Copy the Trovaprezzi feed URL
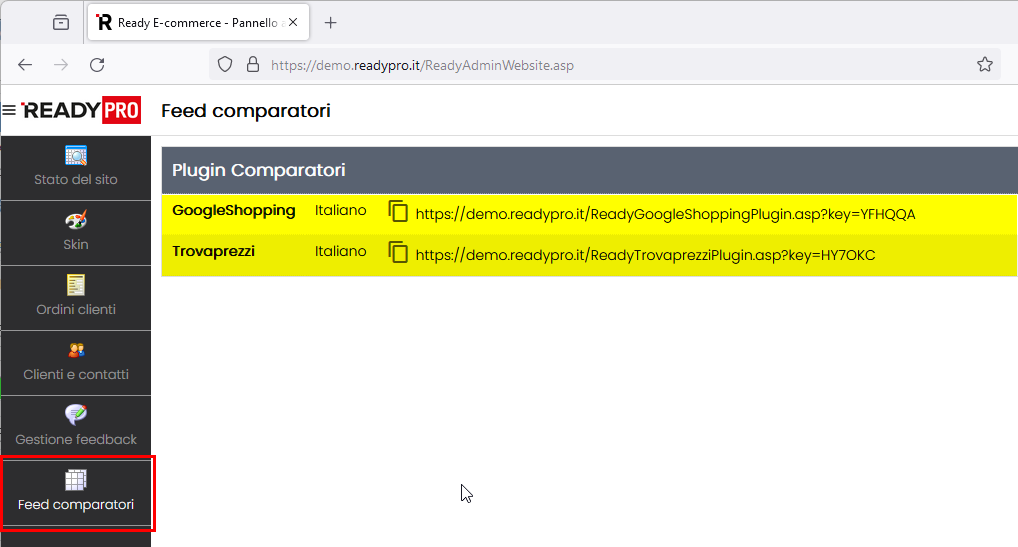 click(398, 252)
